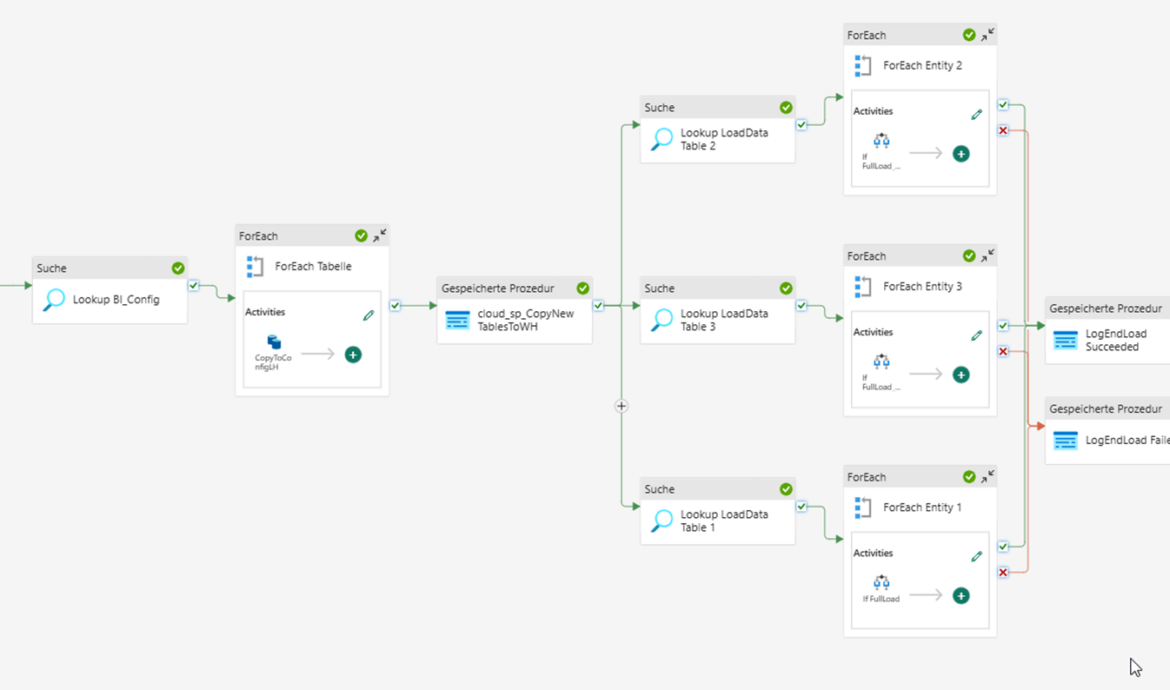Click the Lookup LoadData Table 2 icon
This screenshot has height=690, width=1170.
click(x=661, y=139)
